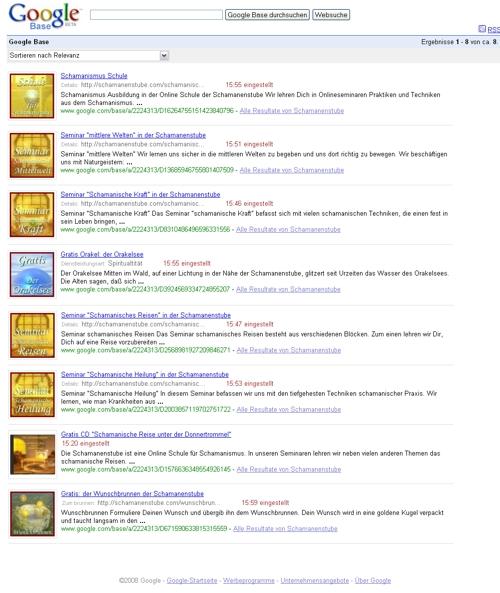Click the Donnertrommel CD thumbnail
The image size is (500, 593).
pyautogui.click(x=33, y=454)
